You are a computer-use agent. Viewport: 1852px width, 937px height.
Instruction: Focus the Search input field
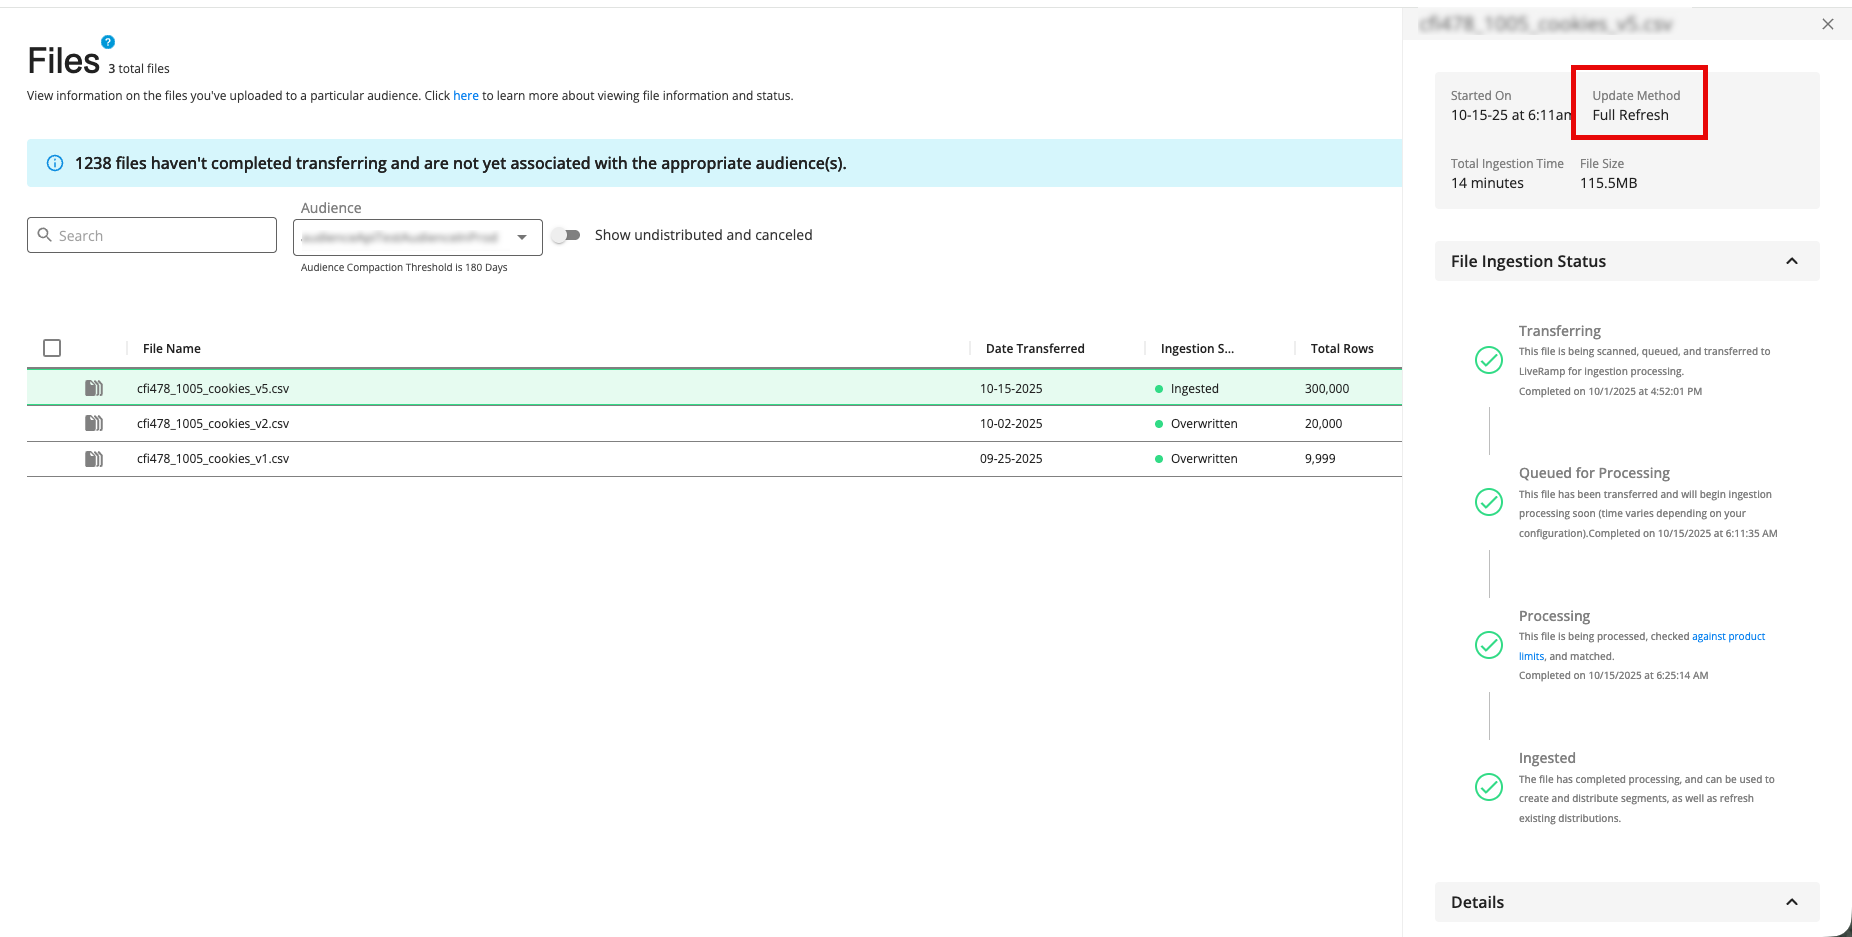pos(152,235)
